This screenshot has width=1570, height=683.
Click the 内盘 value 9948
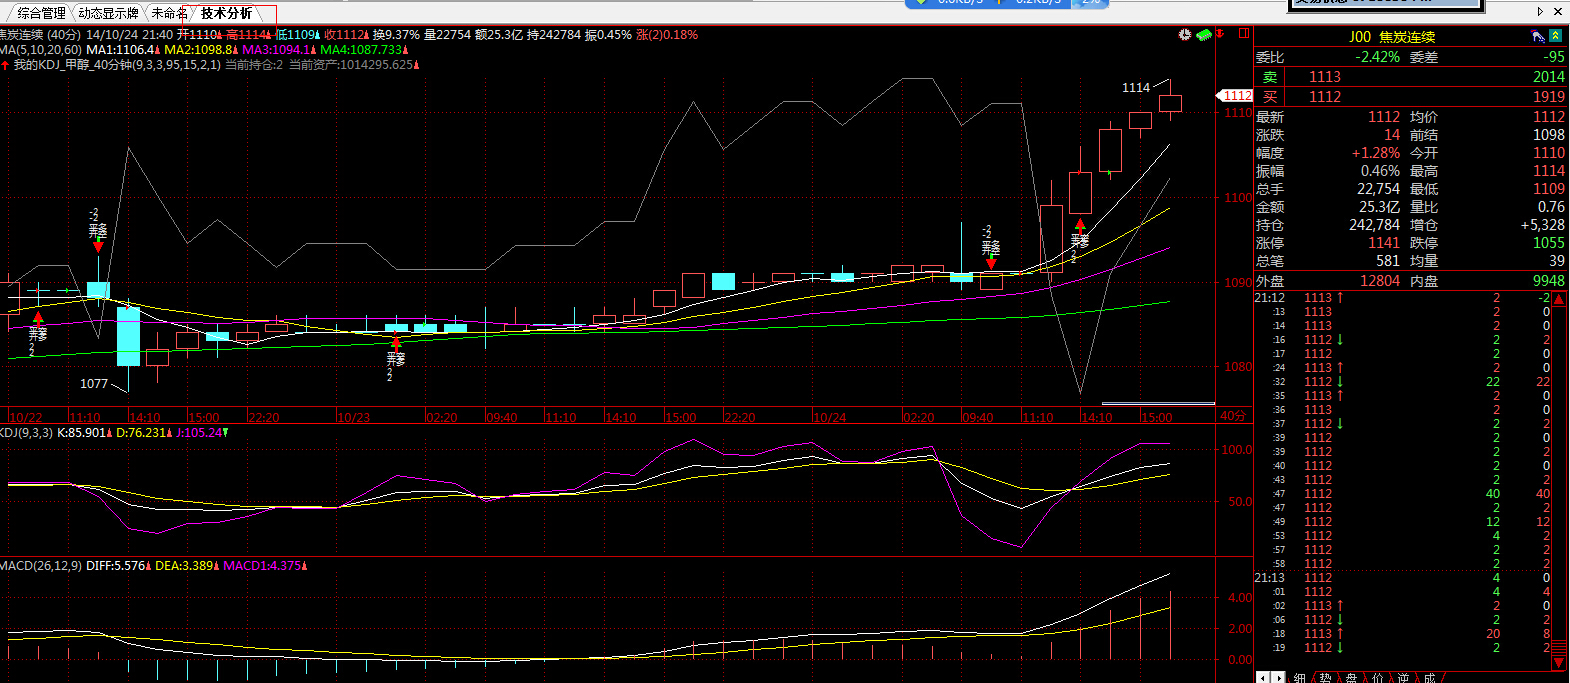(x=1549, y=281)
